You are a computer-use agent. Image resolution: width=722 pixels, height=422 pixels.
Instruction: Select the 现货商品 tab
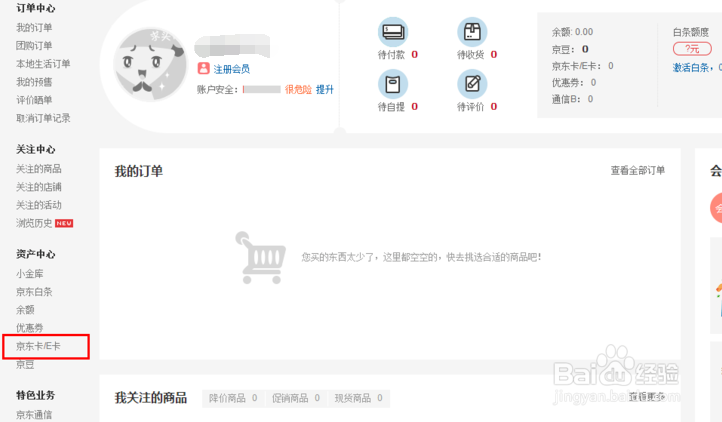[x=359, y=398]
